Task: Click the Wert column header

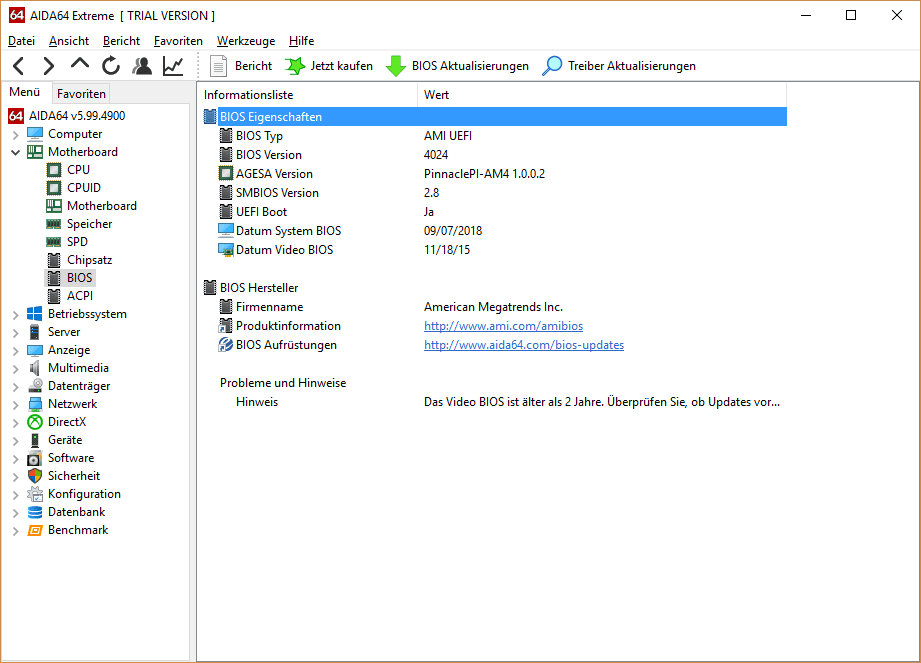Action: pos(601,95)
